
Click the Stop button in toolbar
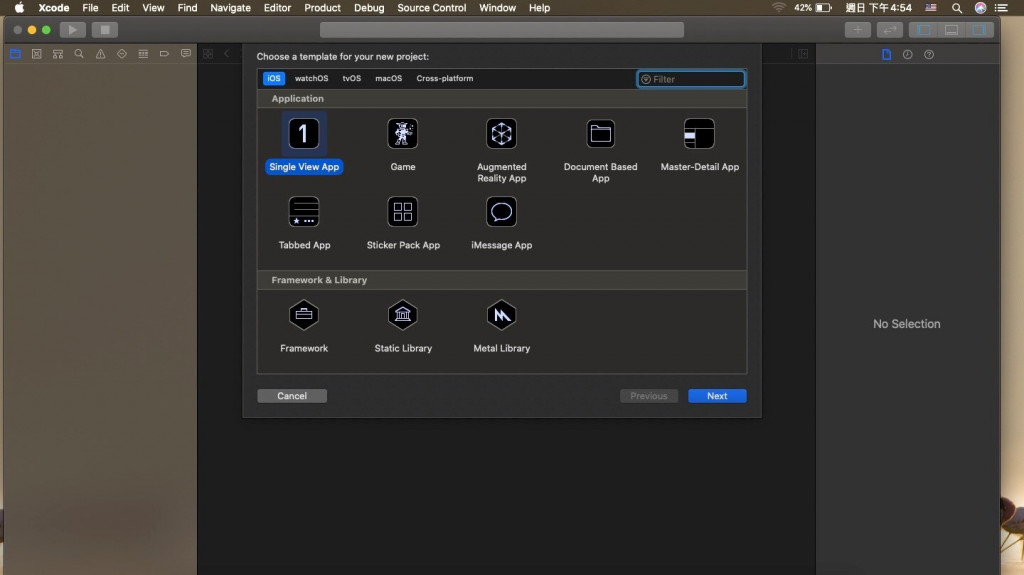[104, 30]
